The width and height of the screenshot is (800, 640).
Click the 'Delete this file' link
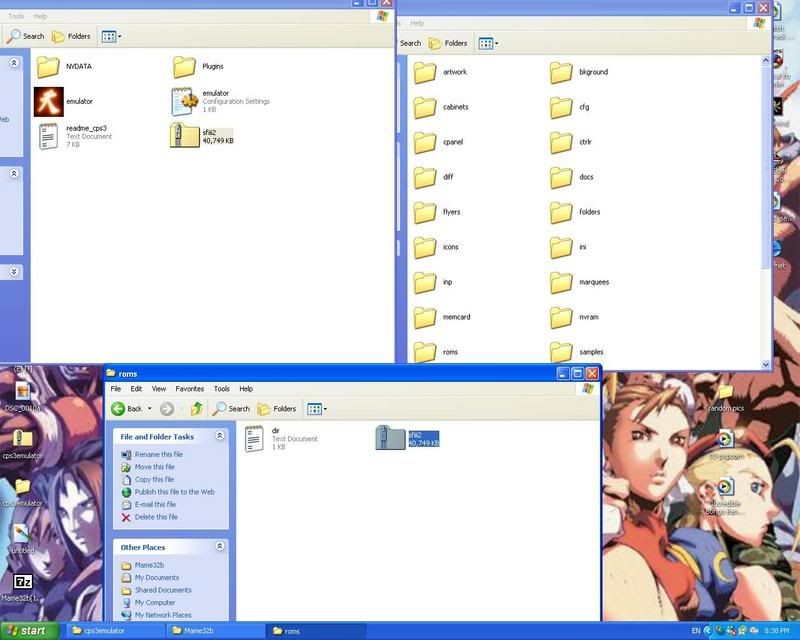click(x=156, y=517)
